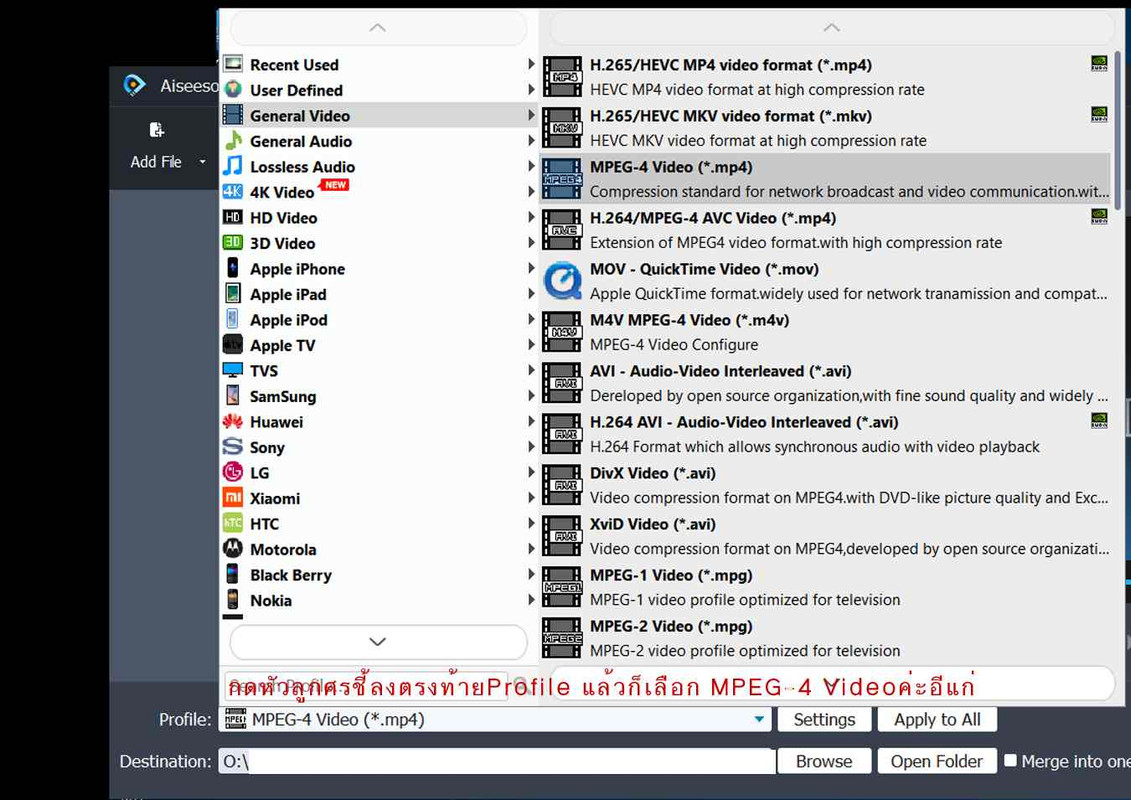Click category list scroll-up chevron
Viewport: 1131px width, 800px height.
pyautogui.click(x=378, y=28)
